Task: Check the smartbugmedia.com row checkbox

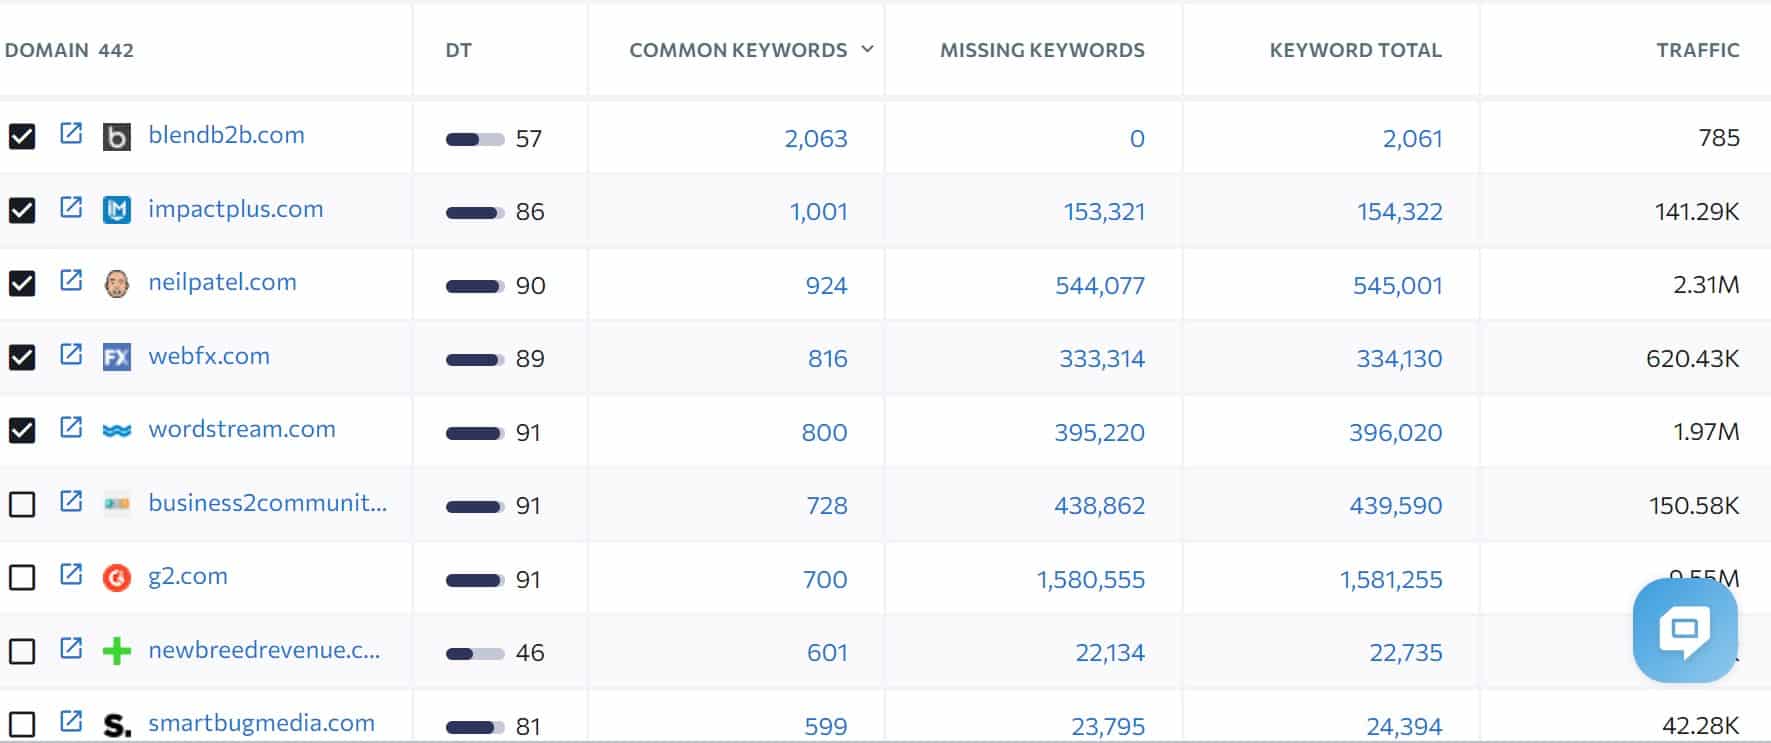Action: click(22, 725)
